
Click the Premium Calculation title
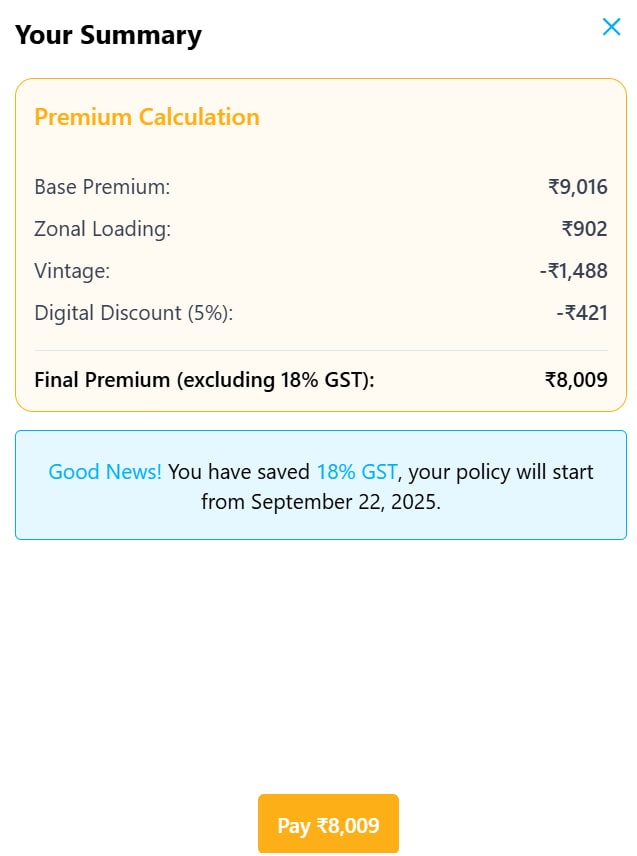click(147, 117)
